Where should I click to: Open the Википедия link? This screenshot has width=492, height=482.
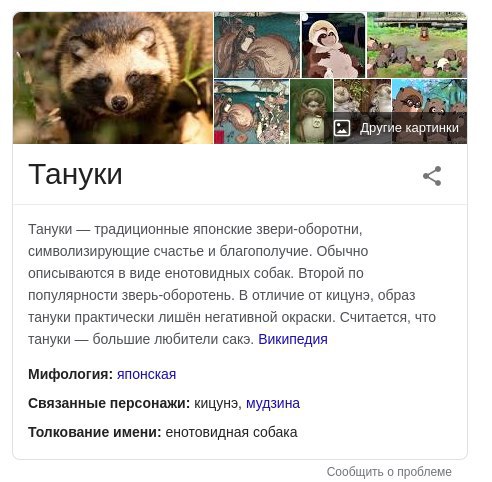pyautogui.click(x=293, y=339)
